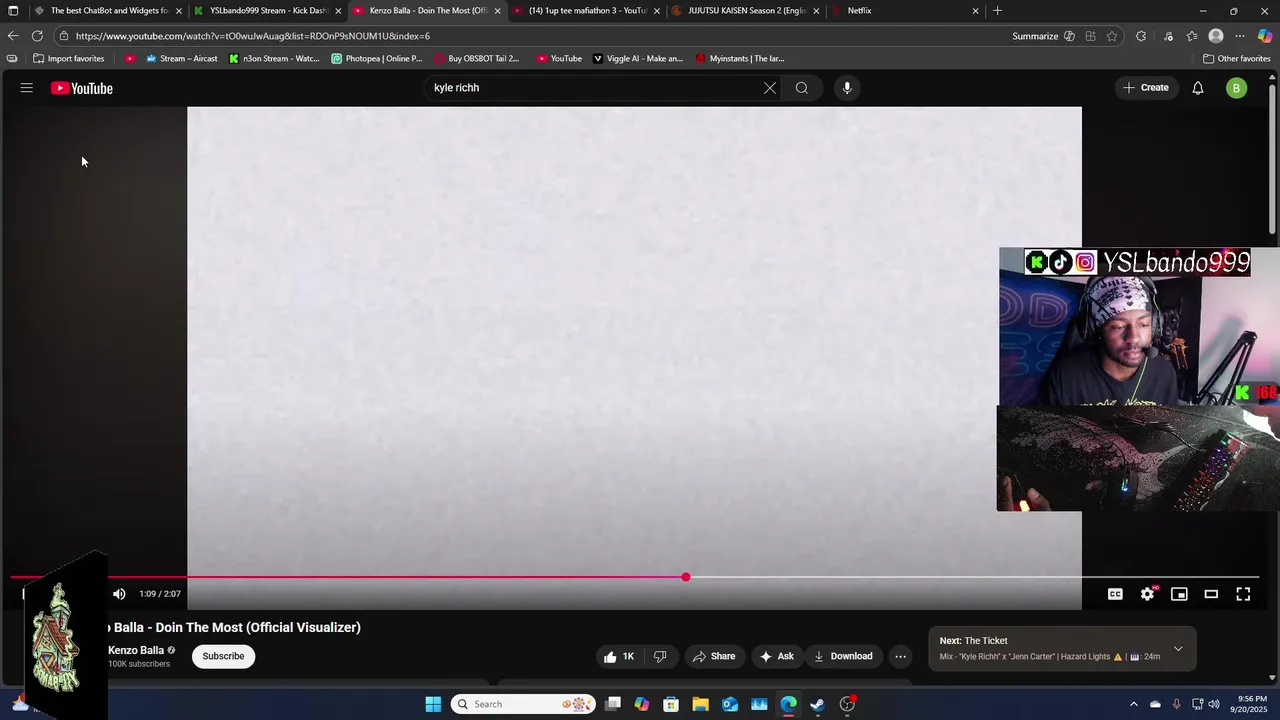
Task: Click the Windows taskbar Search box
Action: coord(523,704)
